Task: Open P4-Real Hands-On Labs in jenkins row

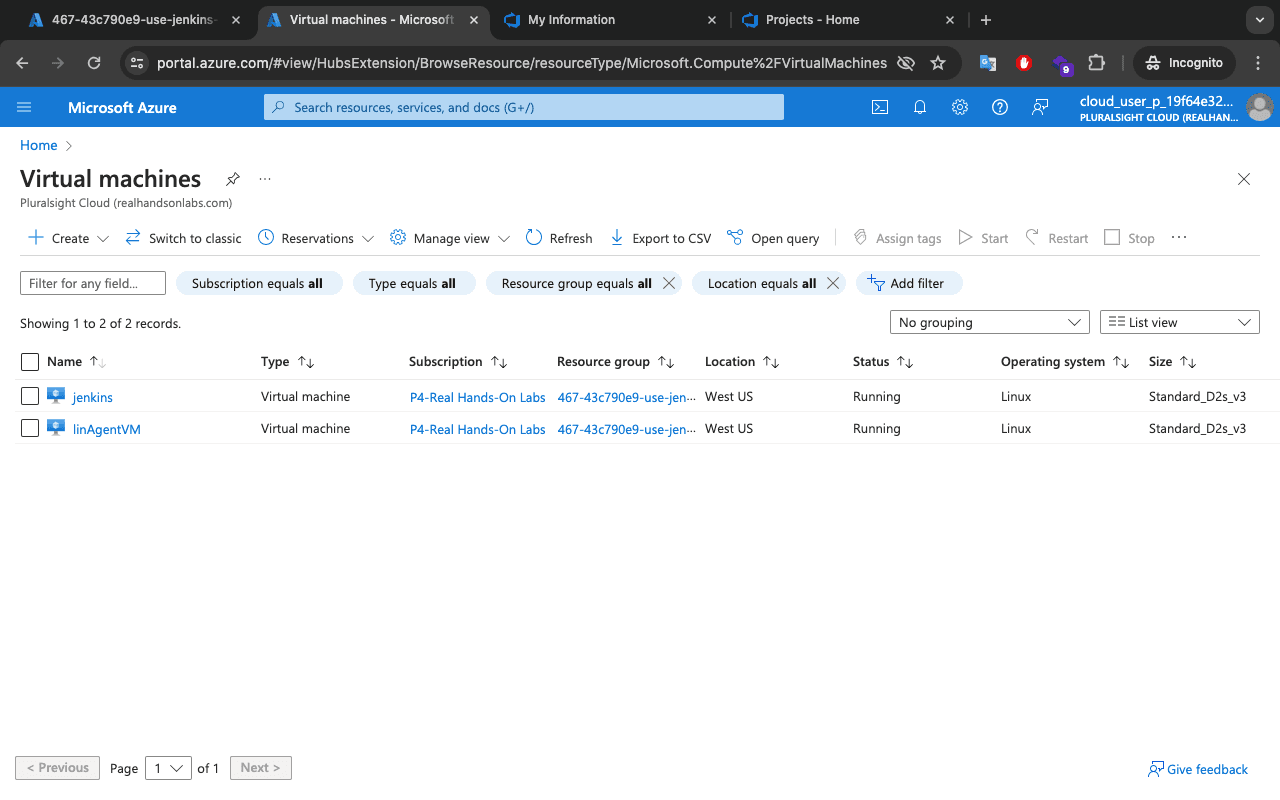Action: [x=478, y=397]
